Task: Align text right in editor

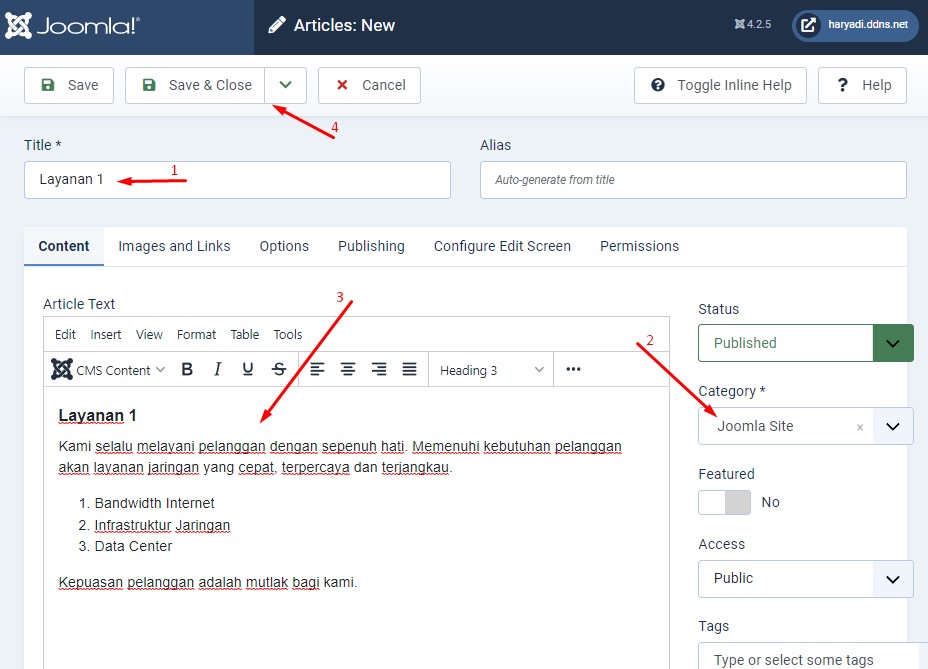Action: [x=379, y=370]
